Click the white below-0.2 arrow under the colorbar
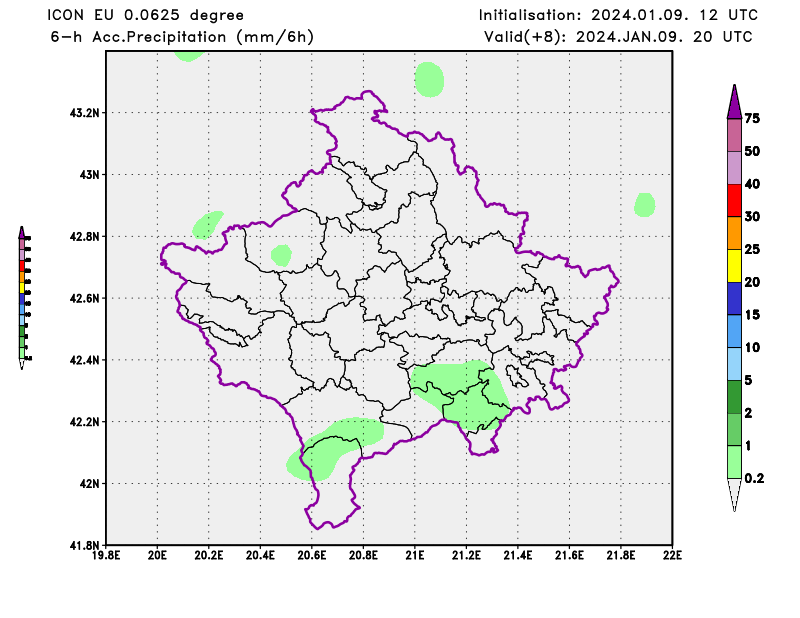This screenshot has height=618, width=800. pos(734,495)
